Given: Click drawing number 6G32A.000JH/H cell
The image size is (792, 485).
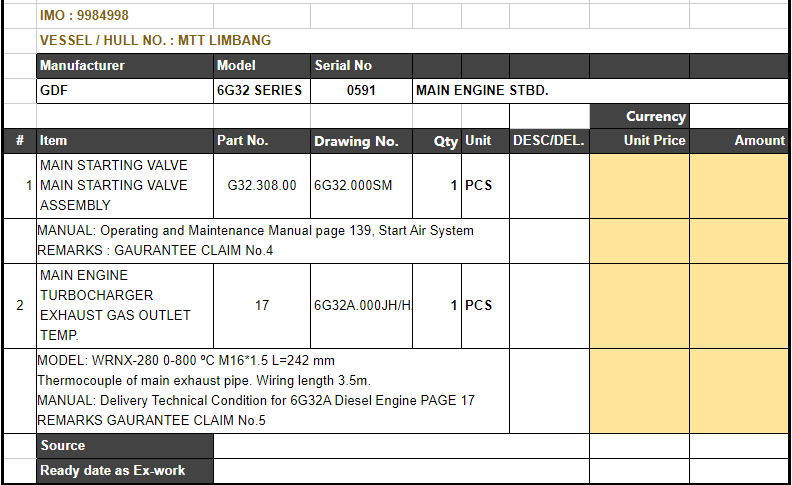Looking at the screenshot, I should [x=360, y=305].
